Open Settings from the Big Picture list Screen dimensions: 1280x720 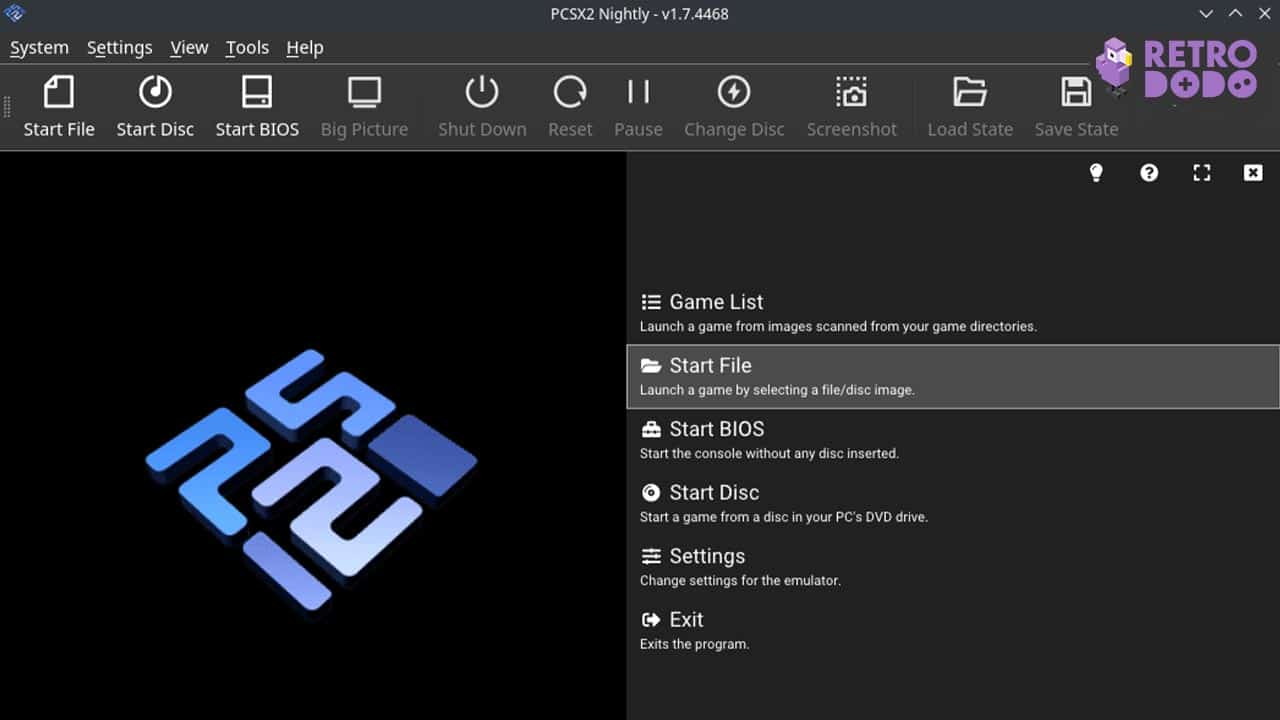[953, 567]
